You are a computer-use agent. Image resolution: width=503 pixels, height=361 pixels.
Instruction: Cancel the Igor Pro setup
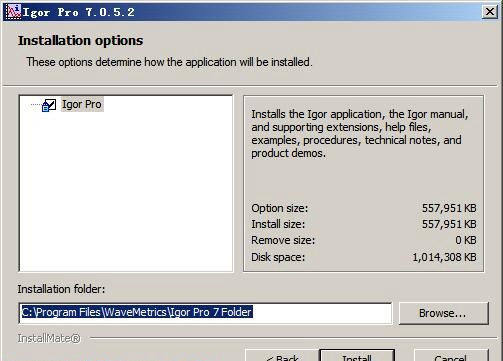(x=451, y=356)
